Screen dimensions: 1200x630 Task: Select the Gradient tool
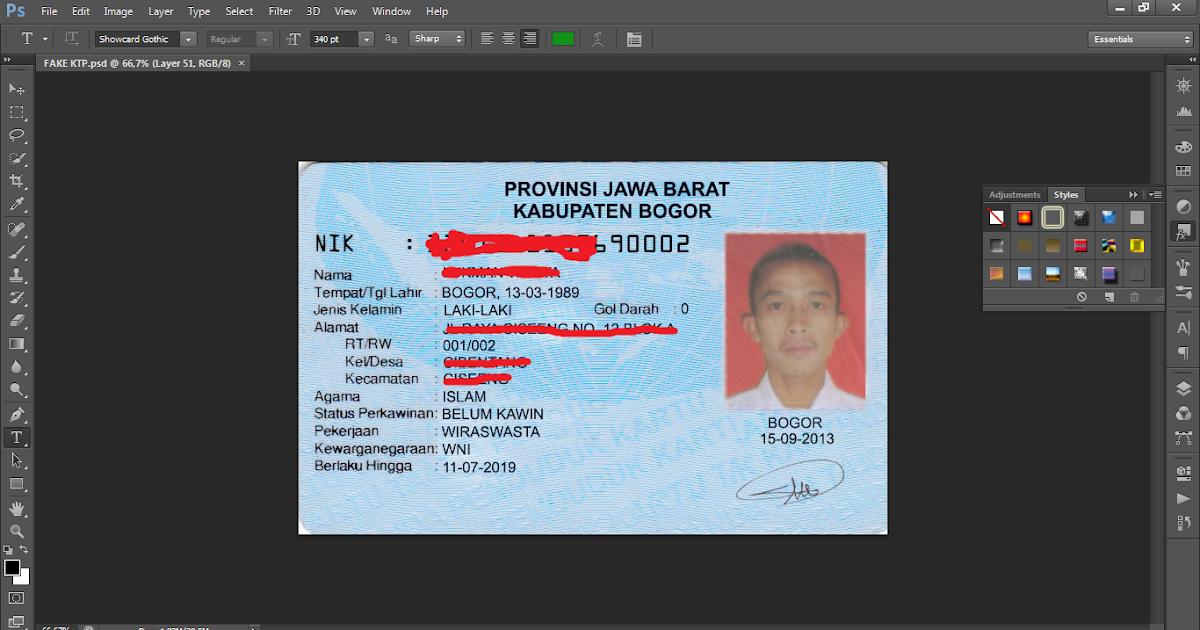click(x=17, y=345)
